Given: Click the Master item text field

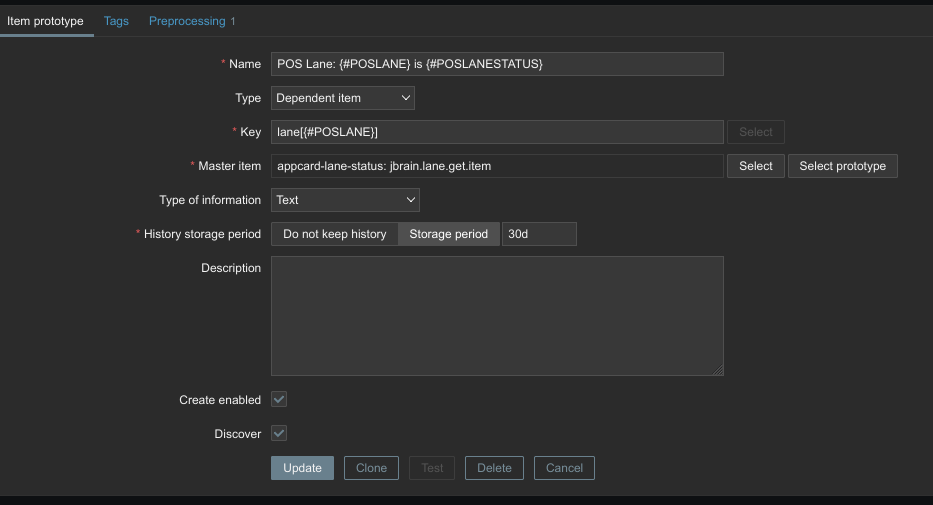Looking at the screenshot, I should pyautogui.click(x=496, y=166).
